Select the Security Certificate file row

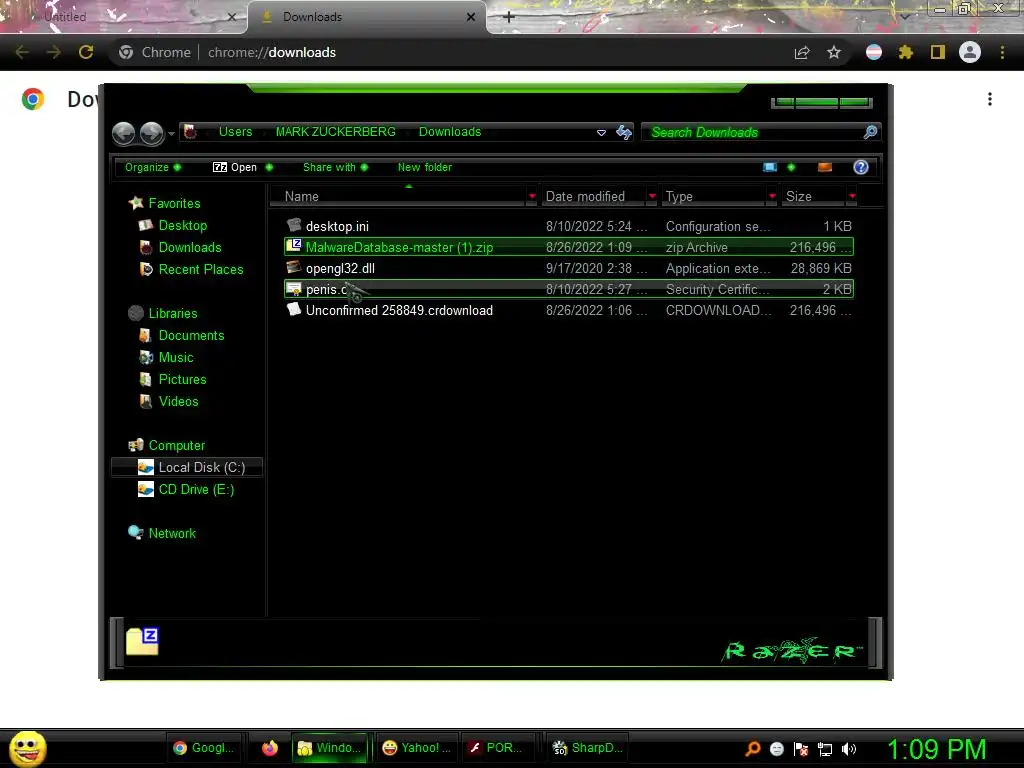pos(569,289)
